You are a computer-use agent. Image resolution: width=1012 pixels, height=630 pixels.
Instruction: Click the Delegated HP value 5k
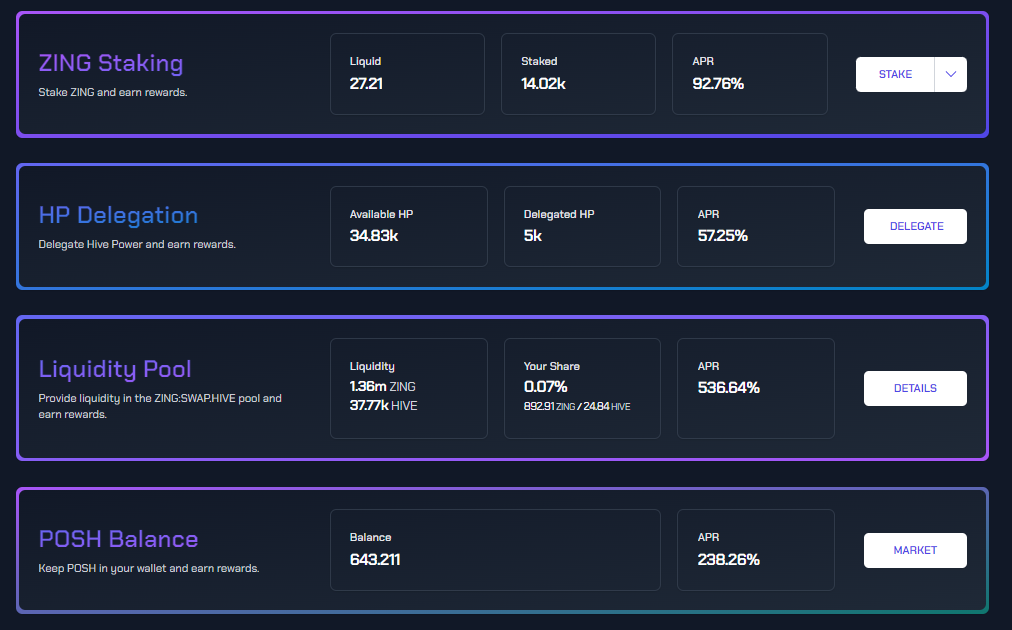coord(532,236)
